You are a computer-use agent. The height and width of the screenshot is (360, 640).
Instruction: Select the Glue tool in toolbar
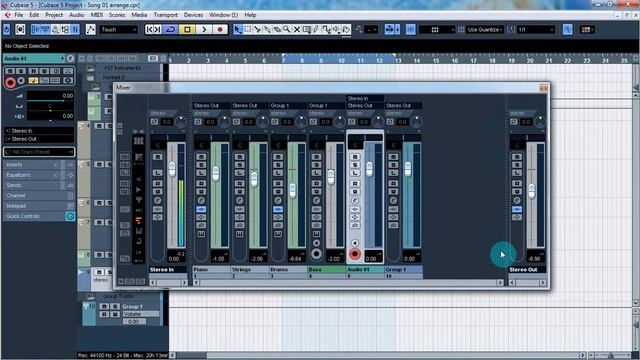[267, 29]
